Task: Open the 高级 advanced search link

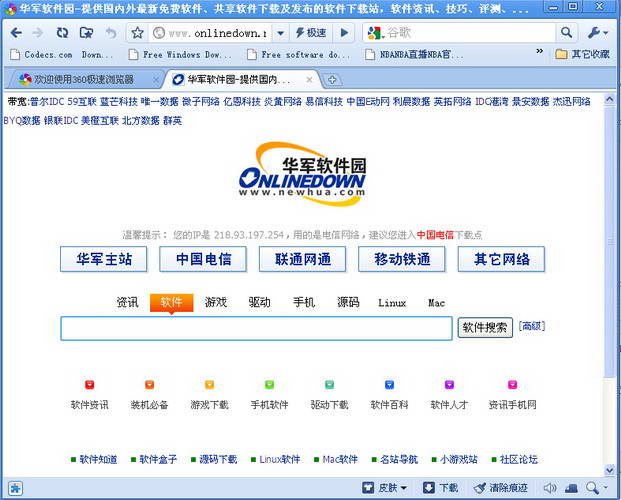Action: click(532, 326)
